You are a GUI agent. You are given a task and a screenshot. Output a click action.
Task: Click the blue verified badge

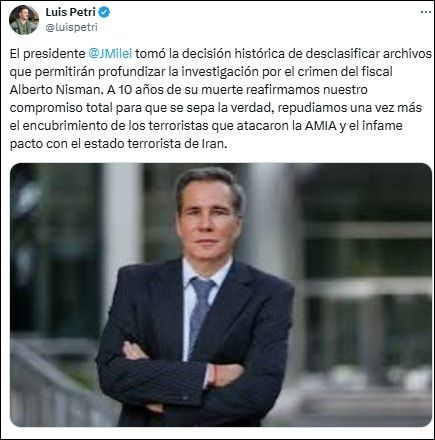[x=104, y=12]
